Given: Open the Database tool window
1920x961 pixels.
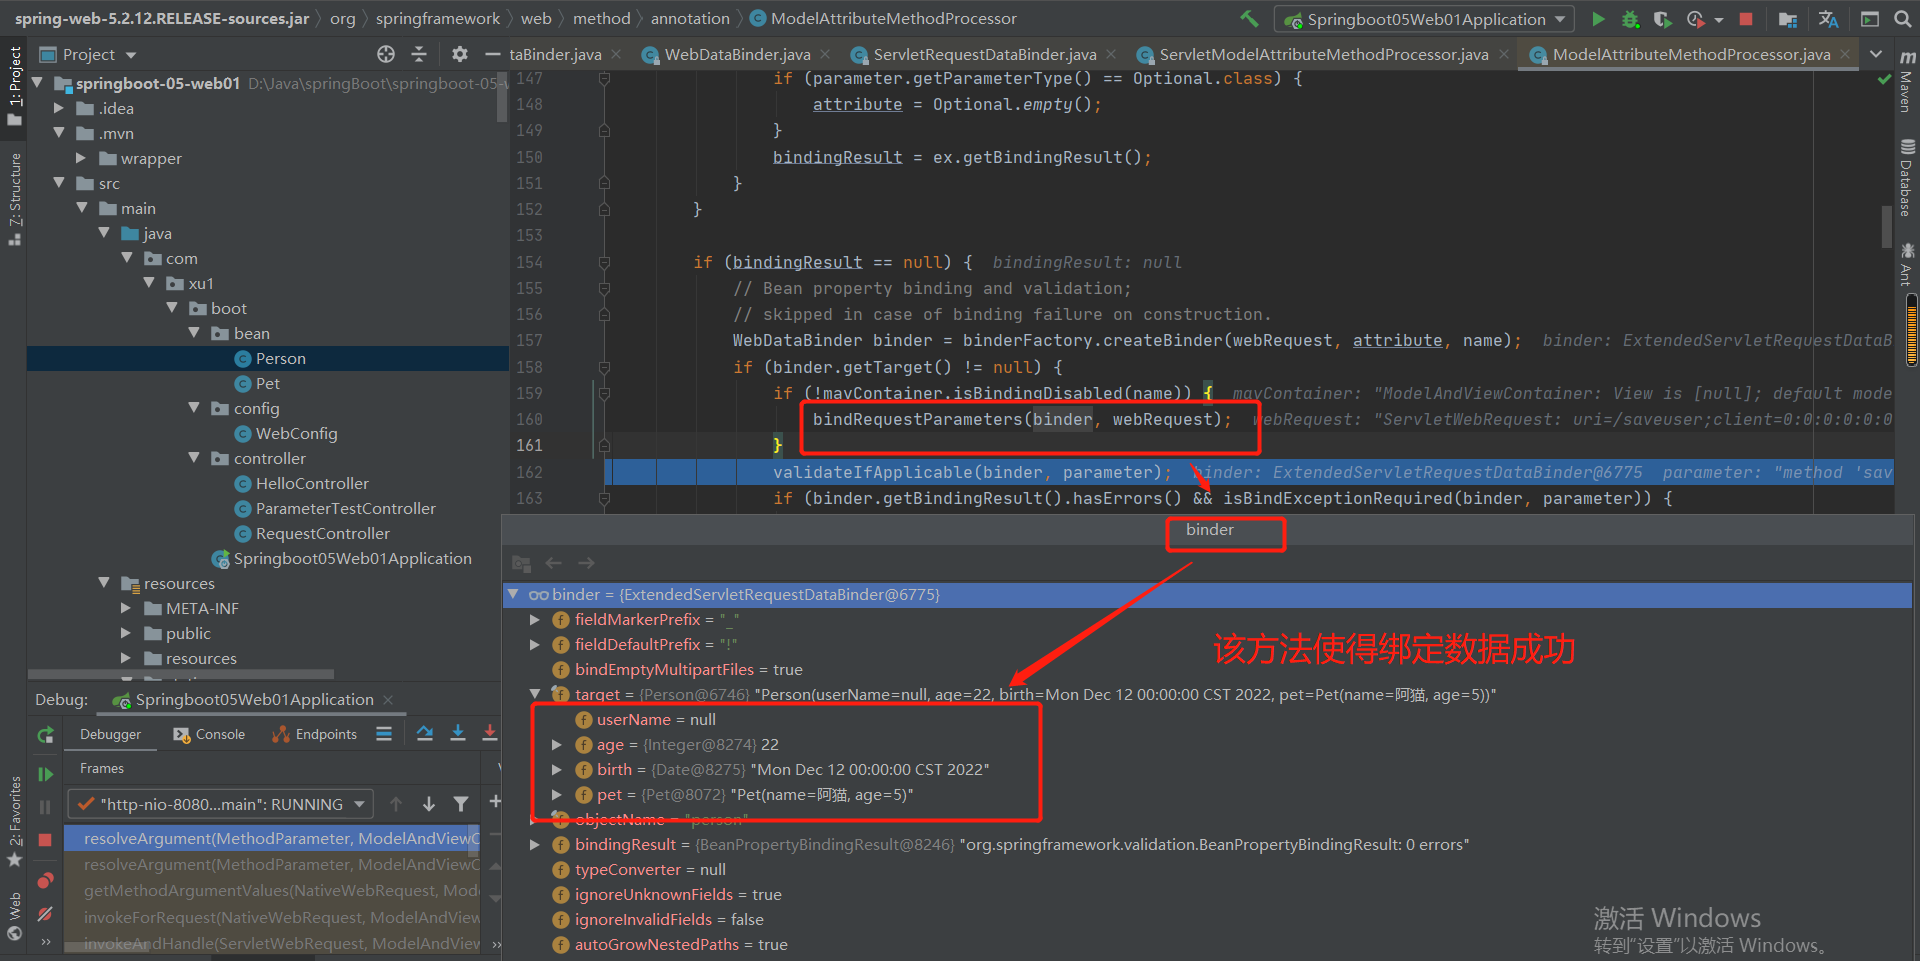Looking at the screenshot, I should point(1907,178).
